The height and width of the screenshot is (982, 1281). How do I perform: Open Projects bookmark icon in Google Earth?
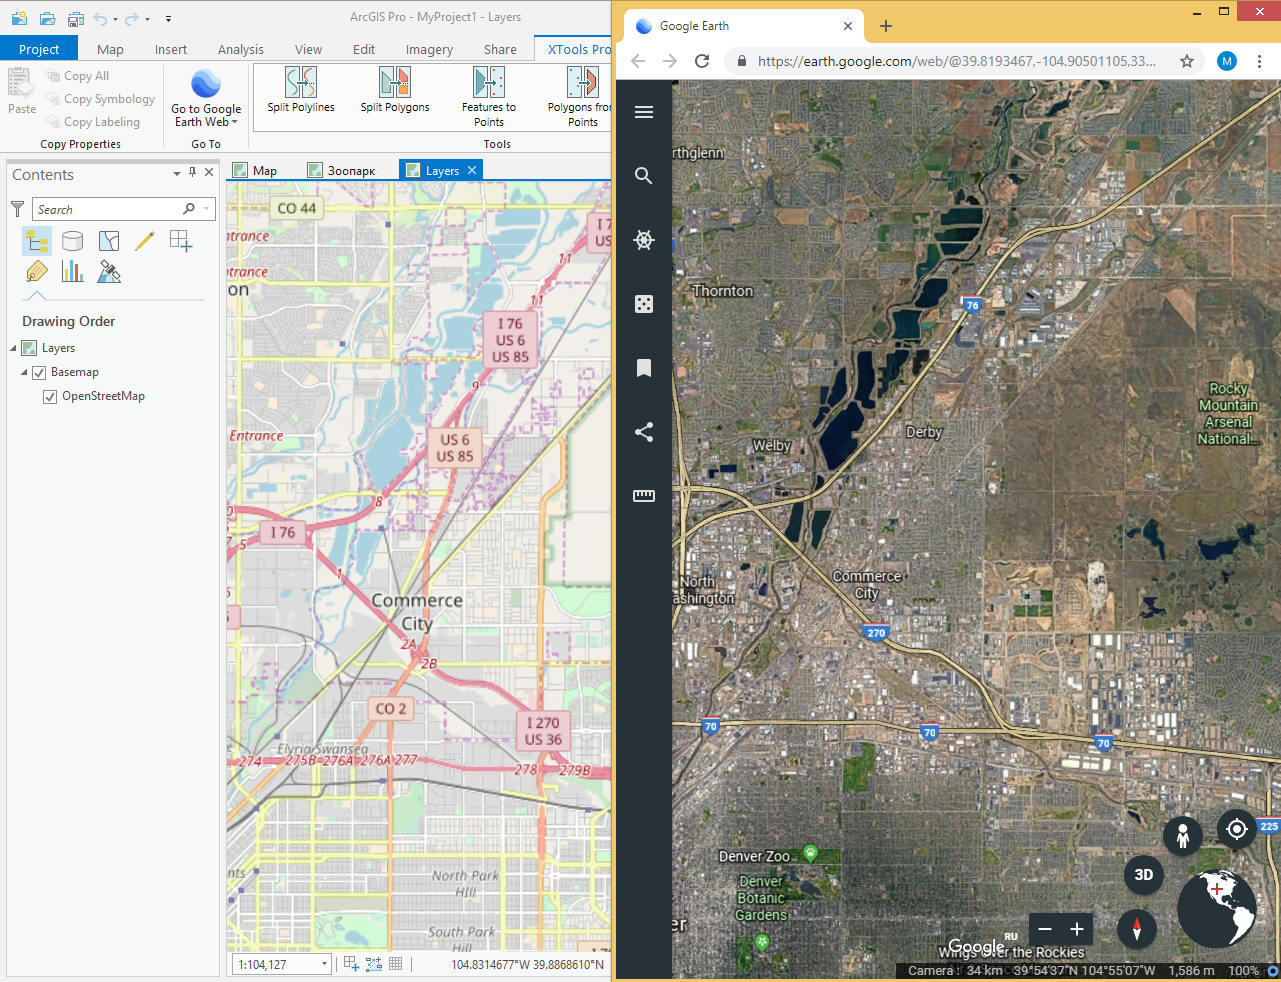(644, 368)
